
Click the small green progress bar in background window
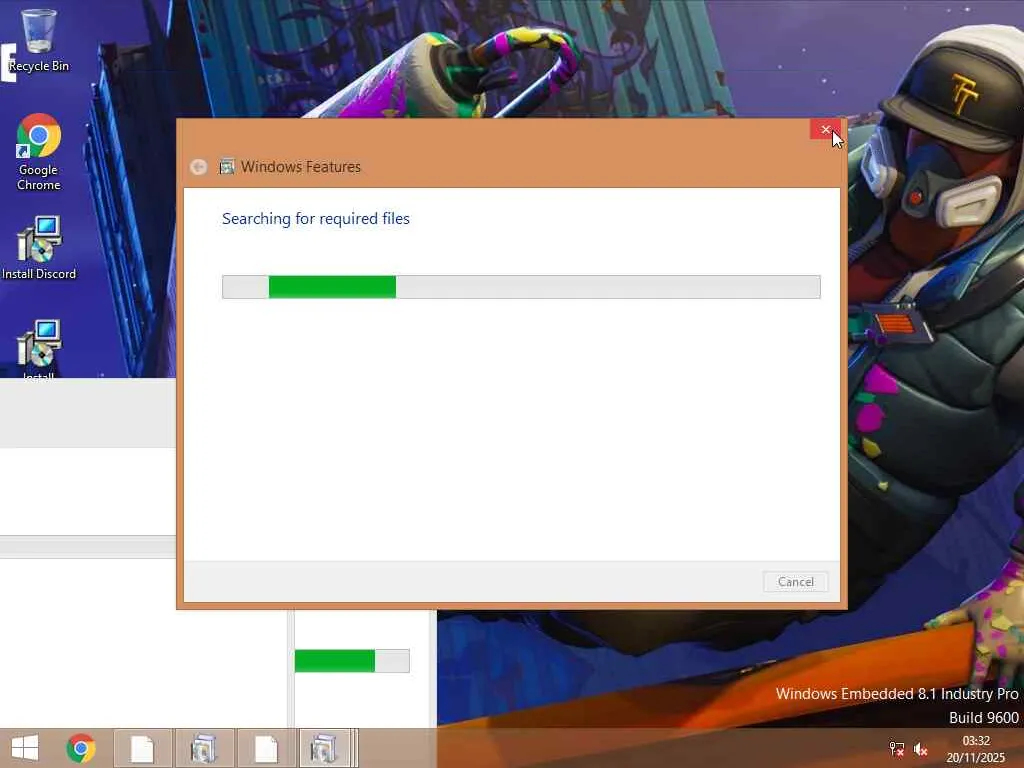pos(352,661)
